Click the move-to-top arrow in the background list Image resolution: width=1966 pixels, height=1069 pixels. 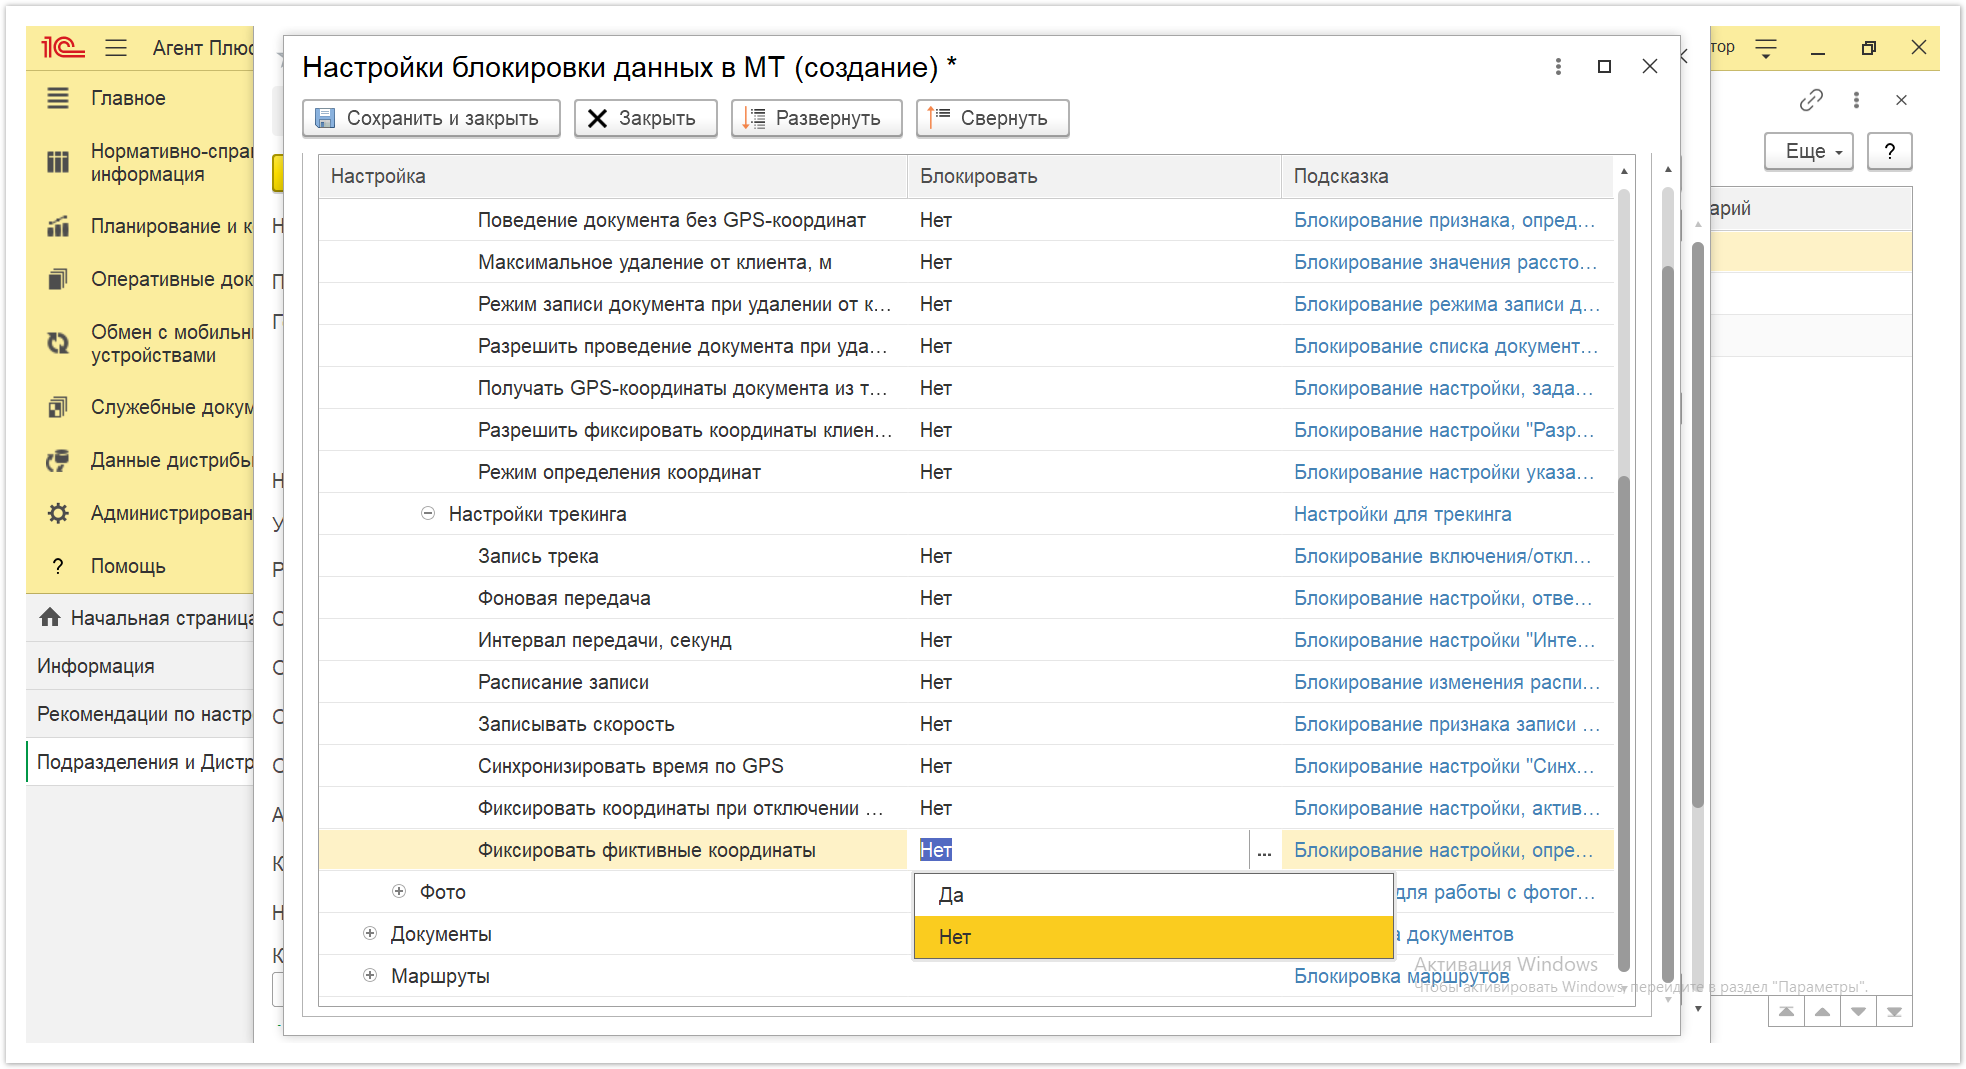pos(1786,1012)
